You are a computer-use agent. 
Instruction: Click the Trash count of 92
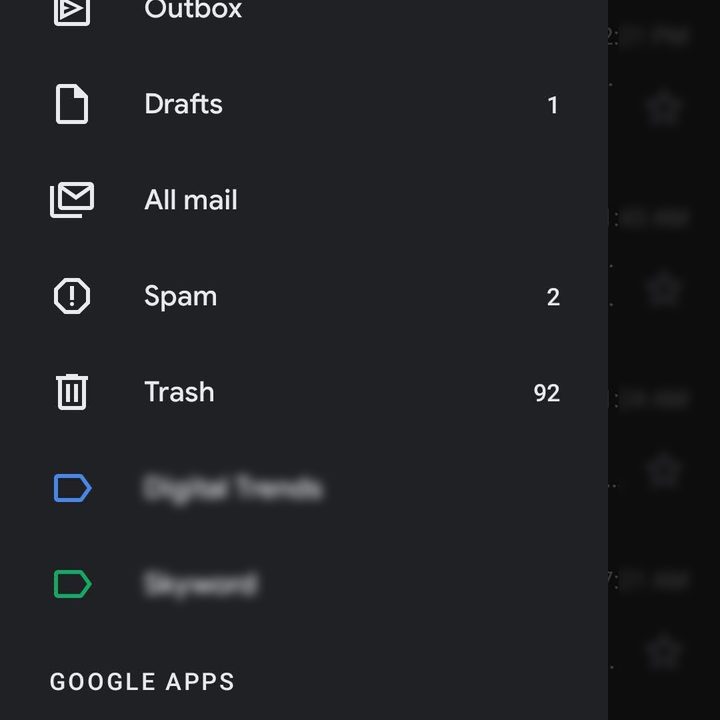point(546,393)
